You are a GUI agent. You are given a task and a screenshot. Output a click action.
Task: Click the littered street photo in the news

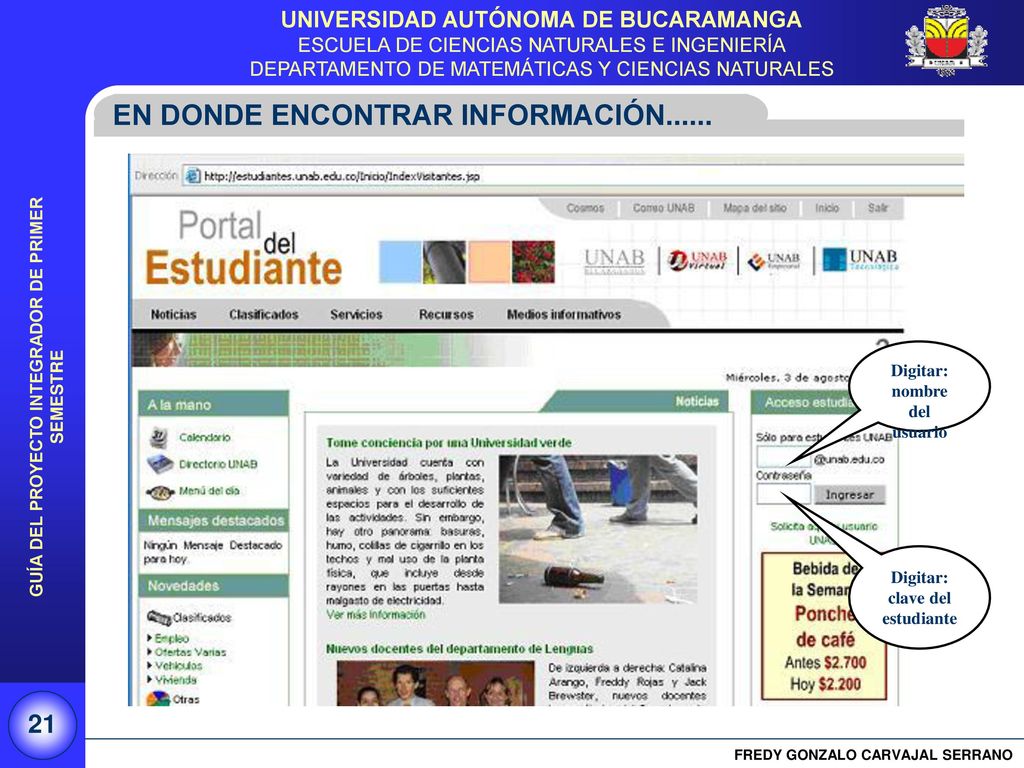point(598,529)
